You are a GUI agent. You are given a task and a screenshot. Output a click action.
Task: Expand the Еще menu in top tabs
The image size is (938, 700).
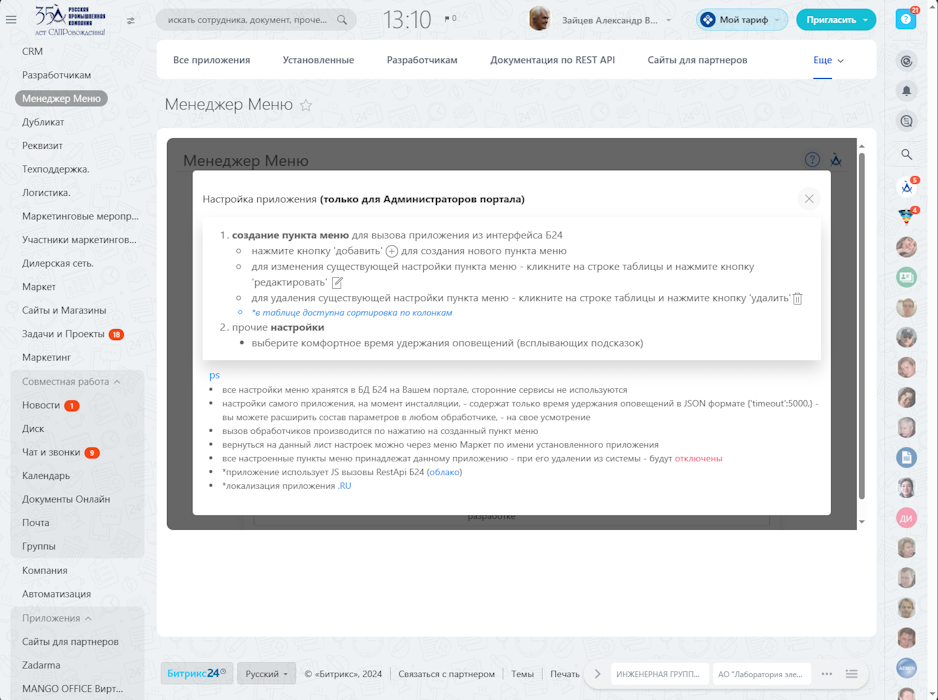point(828,60)
